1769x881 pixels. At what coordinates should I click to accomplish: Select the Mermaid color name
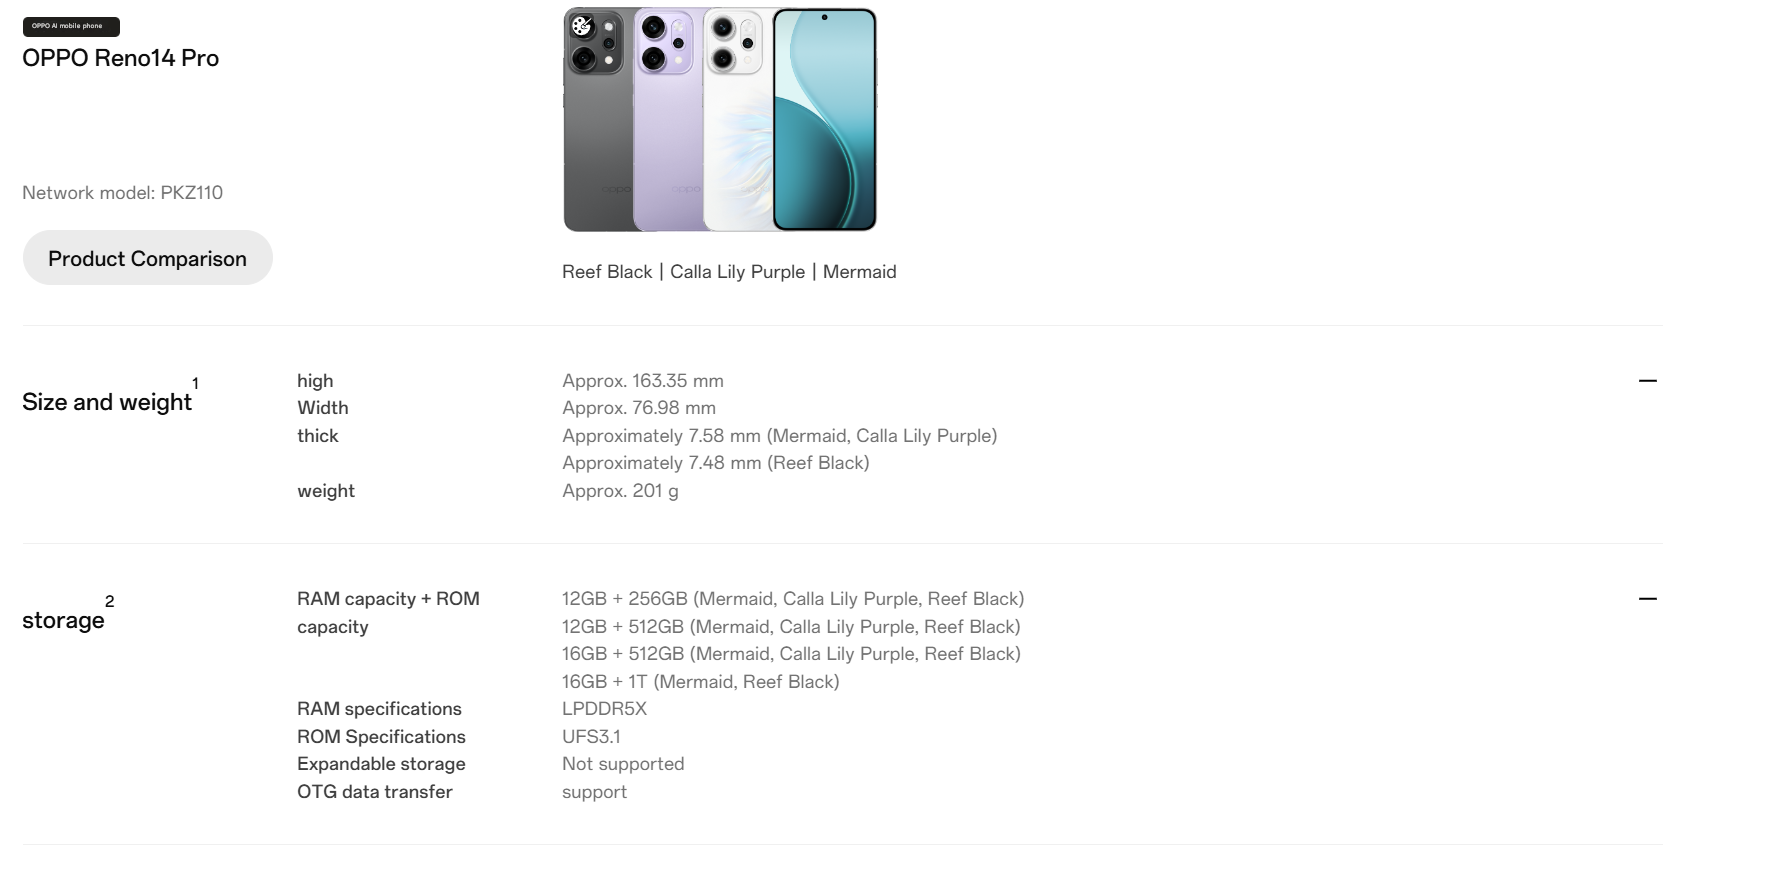859,272
